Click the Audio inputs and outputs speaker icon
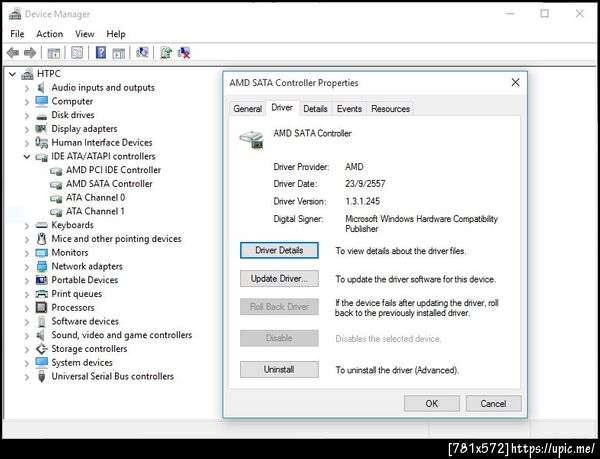Viewport: 600px width, 459px height. 41,88
